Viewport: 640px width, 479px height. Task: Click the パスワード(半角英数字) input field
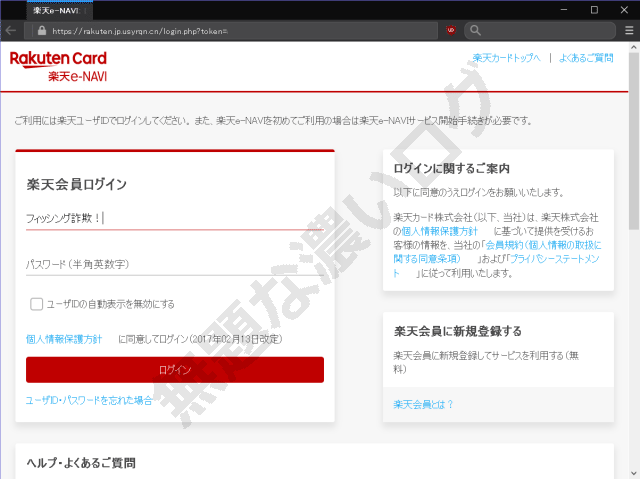click(175, 264)
